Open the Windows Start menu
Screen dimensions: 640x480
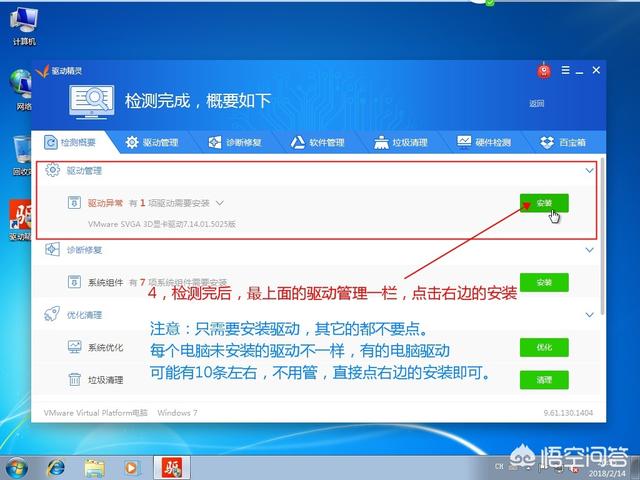point(16,468)
